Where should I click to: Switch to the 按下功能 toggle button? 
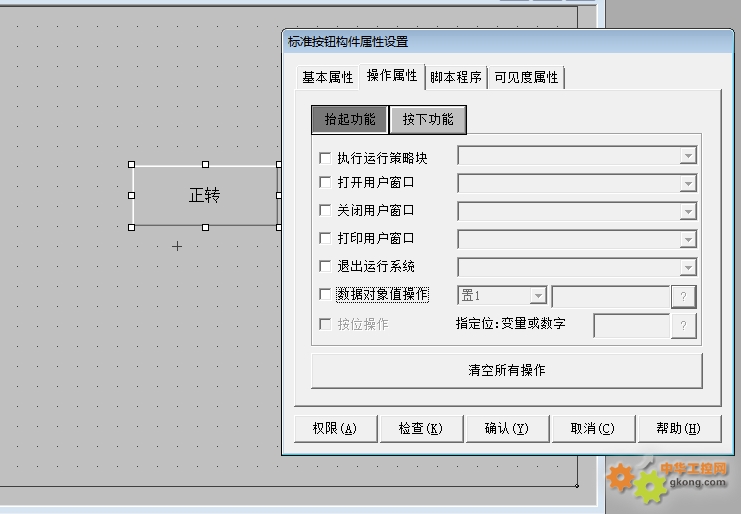(x=428, y=119)
